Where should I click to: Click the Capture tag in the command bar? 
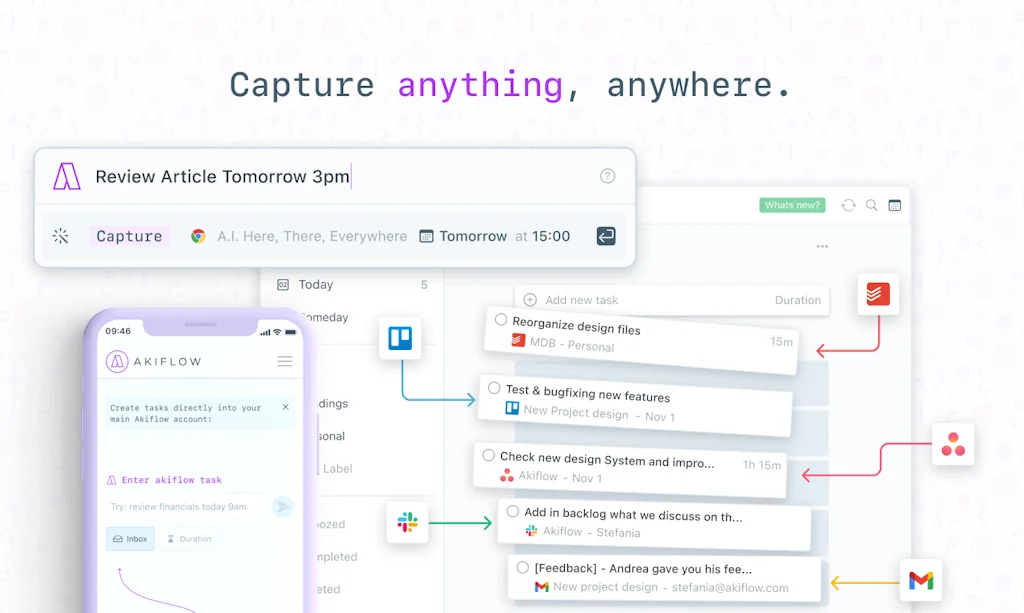129,236
